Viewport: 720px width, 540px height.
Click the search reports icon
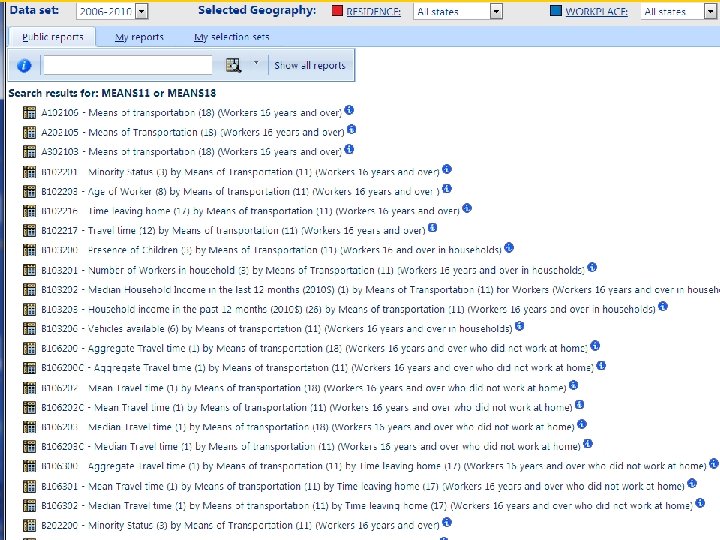234,65
